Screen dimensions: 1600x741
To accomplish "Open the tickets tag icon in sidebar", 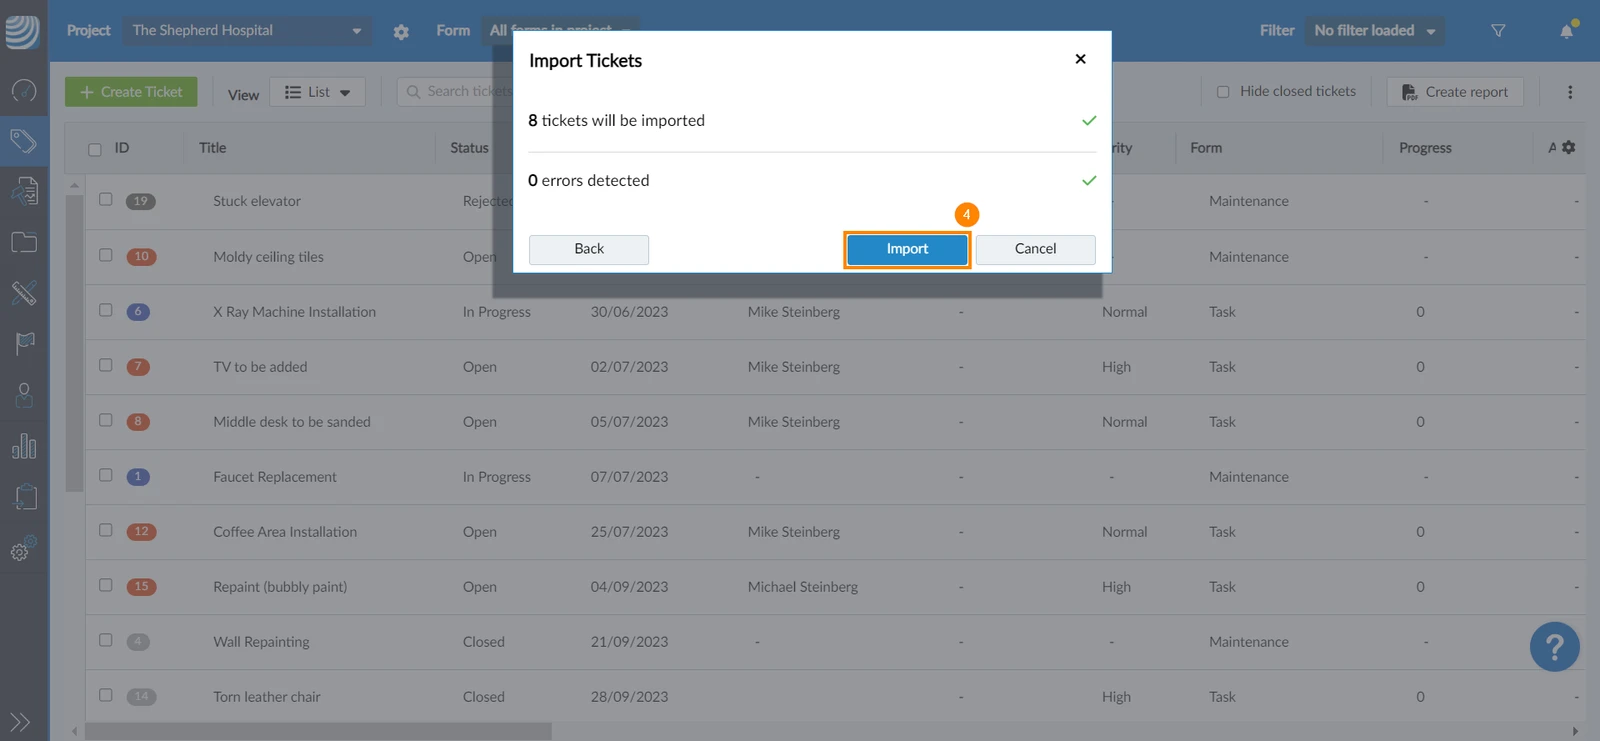I will pos(24,141).
